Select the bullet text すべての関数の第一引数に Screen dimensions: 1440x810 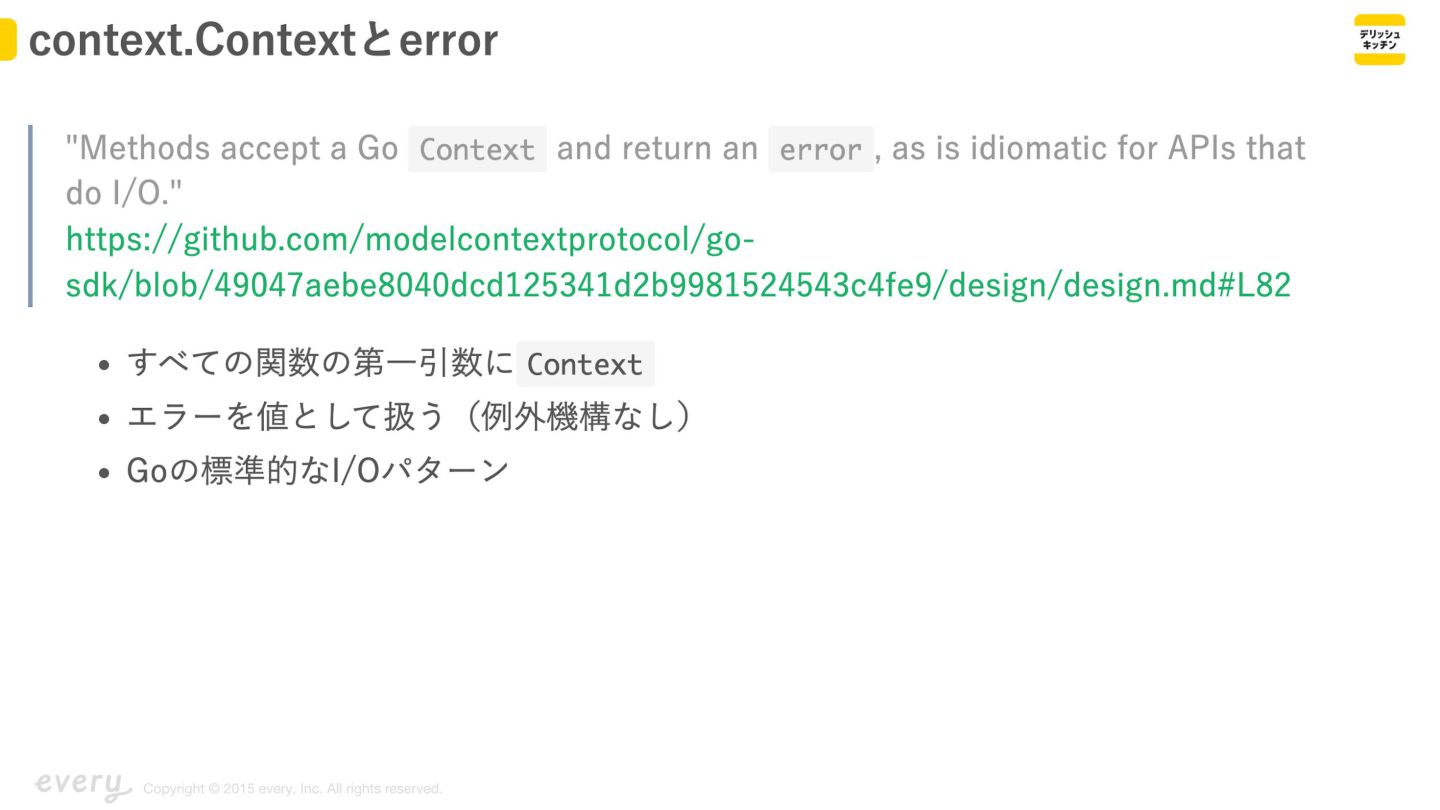pos(320,364)
